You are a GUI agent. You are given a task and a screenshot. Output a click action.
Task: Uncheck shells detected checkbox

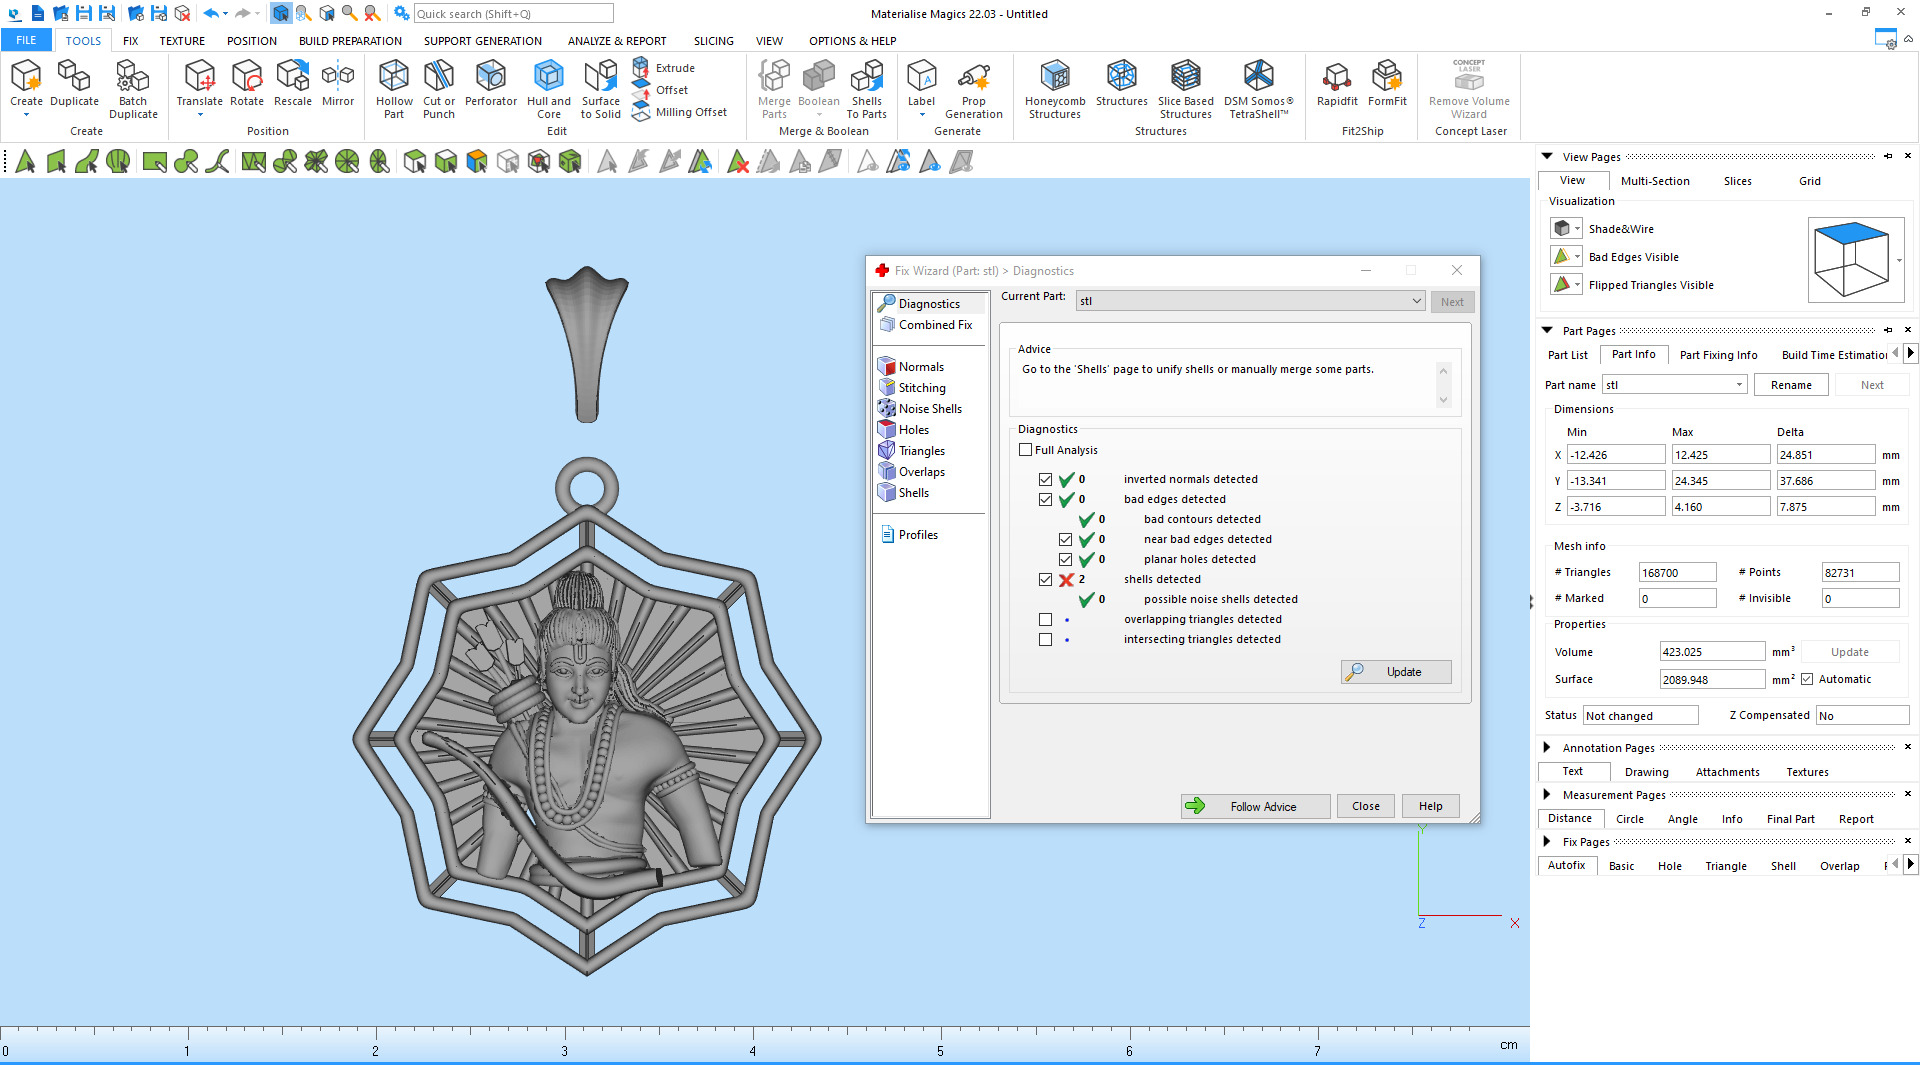(1045, 580)
